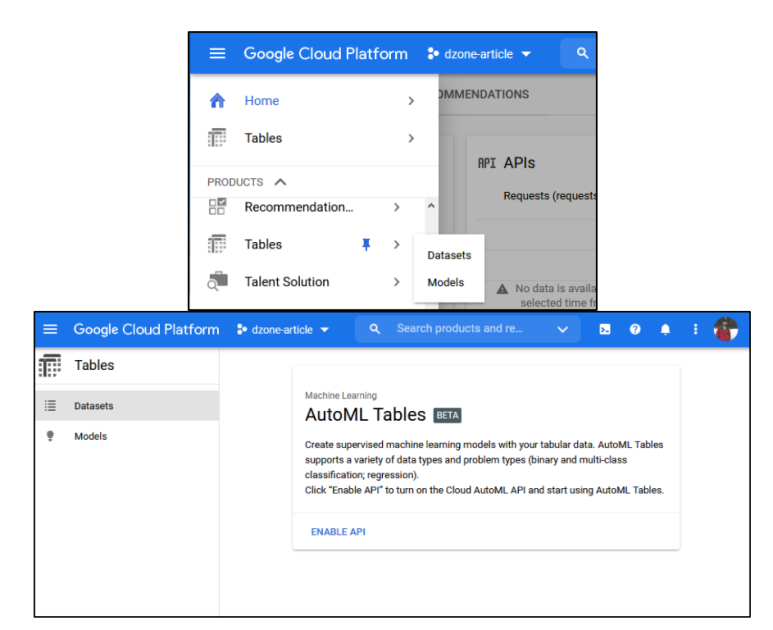
Task: Open hamburger menu in upper console window
Action: pyautogui.click(x=217, y=53)
